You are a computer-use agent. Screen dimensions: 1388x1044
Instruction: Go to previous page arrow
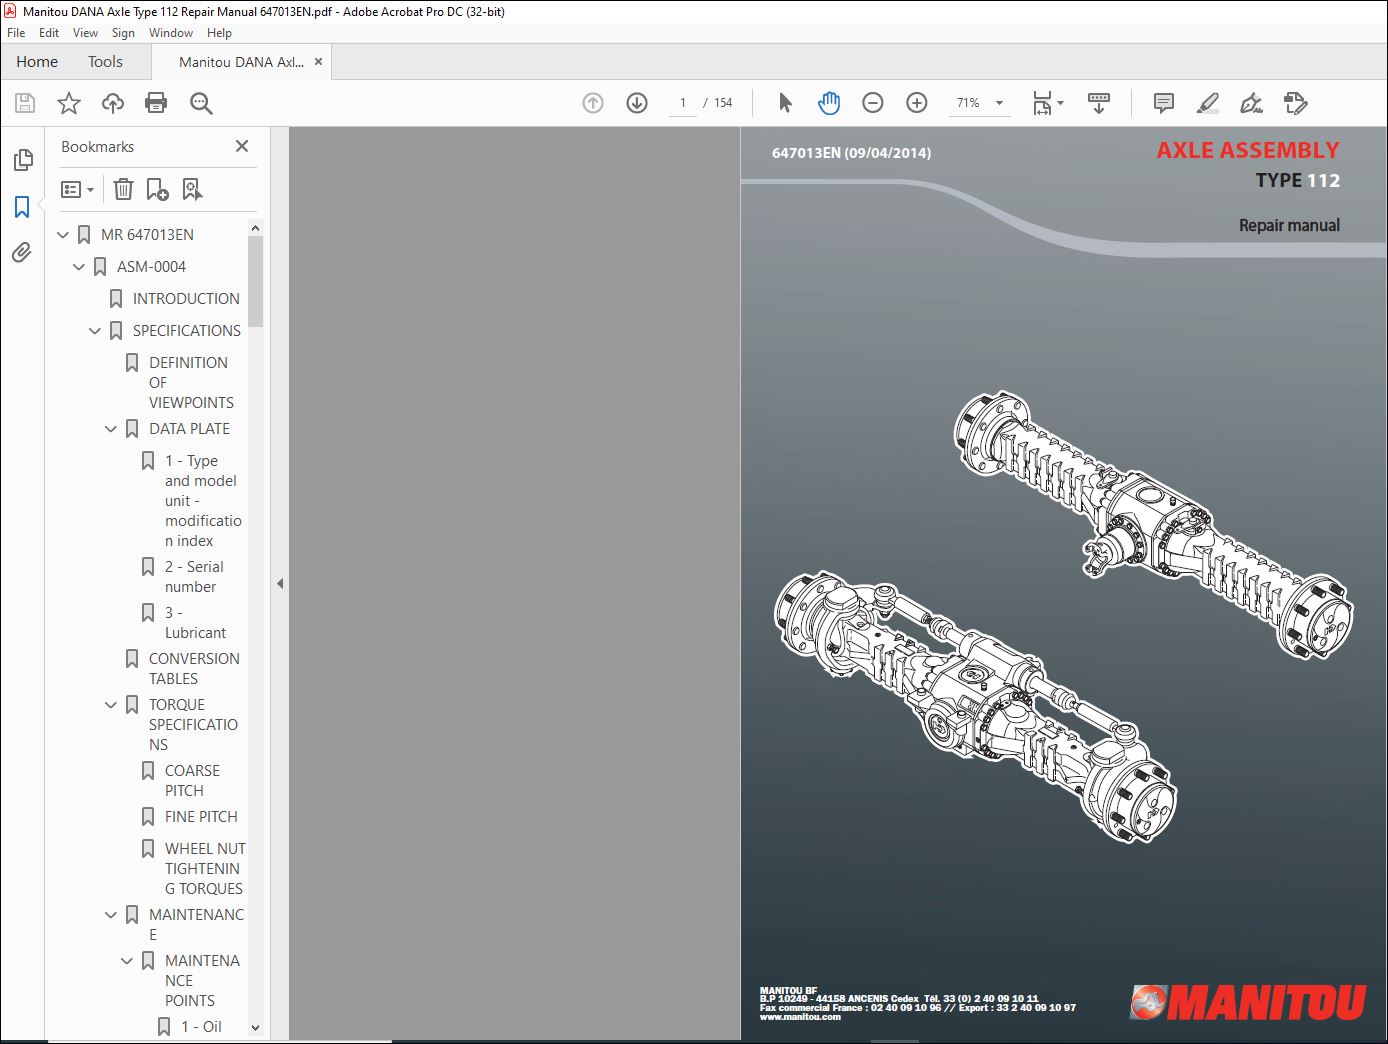(593, 103)
